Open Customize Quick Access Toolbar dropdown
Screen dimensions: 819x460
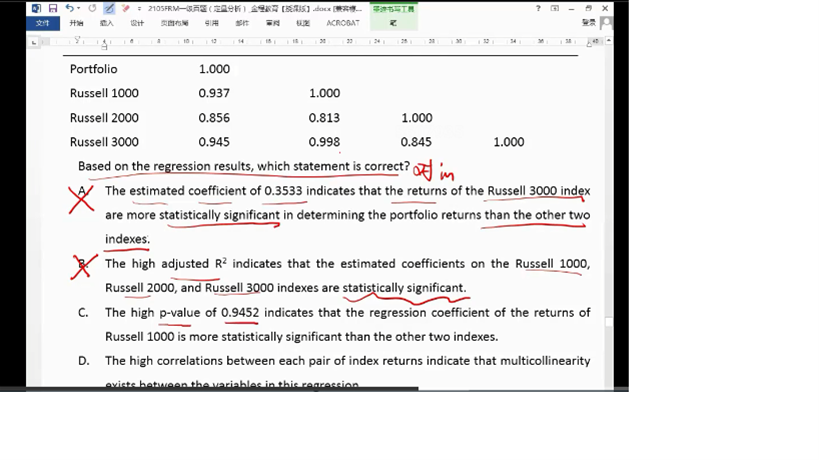(139, 9)
